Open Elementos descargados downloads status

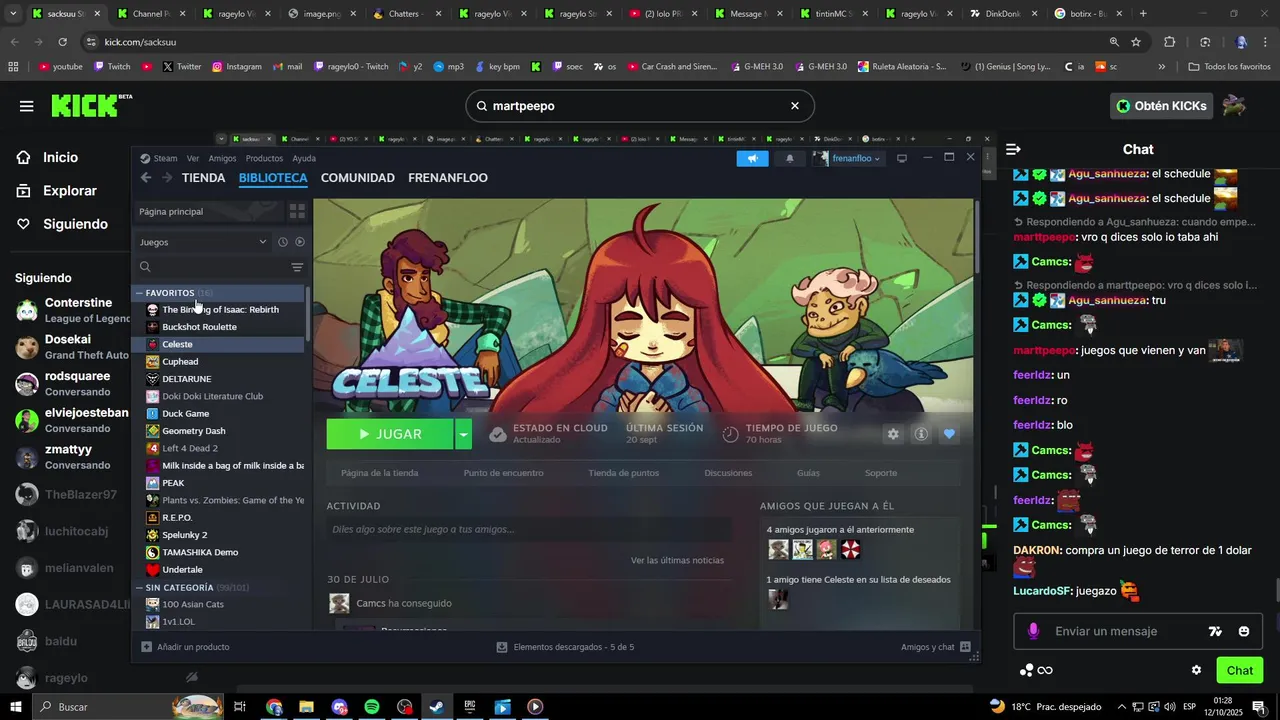click(565, 647)
